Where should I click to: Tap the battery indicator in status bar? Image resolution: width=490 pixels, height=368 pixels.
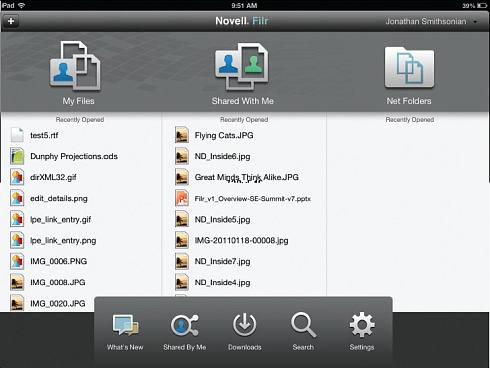coord(482,6)
